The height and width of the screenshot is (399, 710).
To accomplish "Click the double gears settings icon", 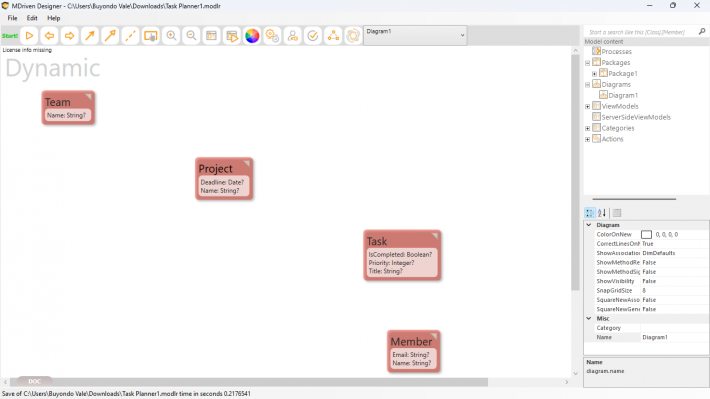I will click(273, 36).
